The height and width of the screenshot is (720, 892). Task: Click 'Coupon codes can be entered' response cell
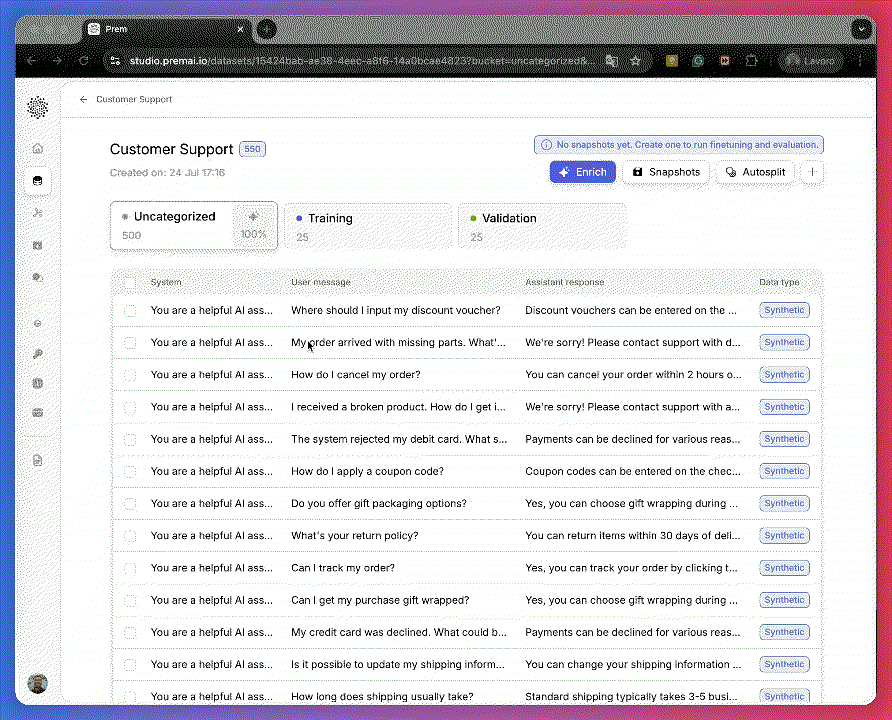633,471
